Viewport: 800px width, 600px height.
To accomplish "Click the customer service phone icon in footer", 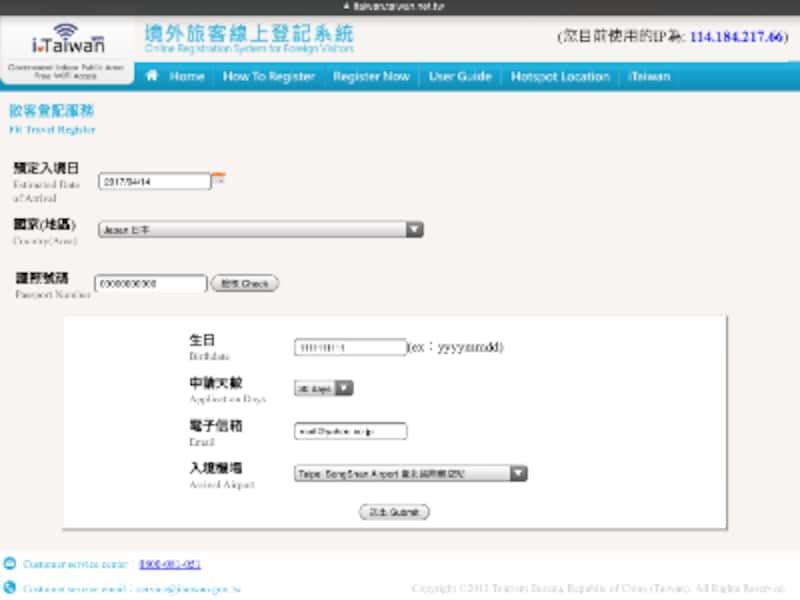I will pyautogui.click(x=10, y=563).
